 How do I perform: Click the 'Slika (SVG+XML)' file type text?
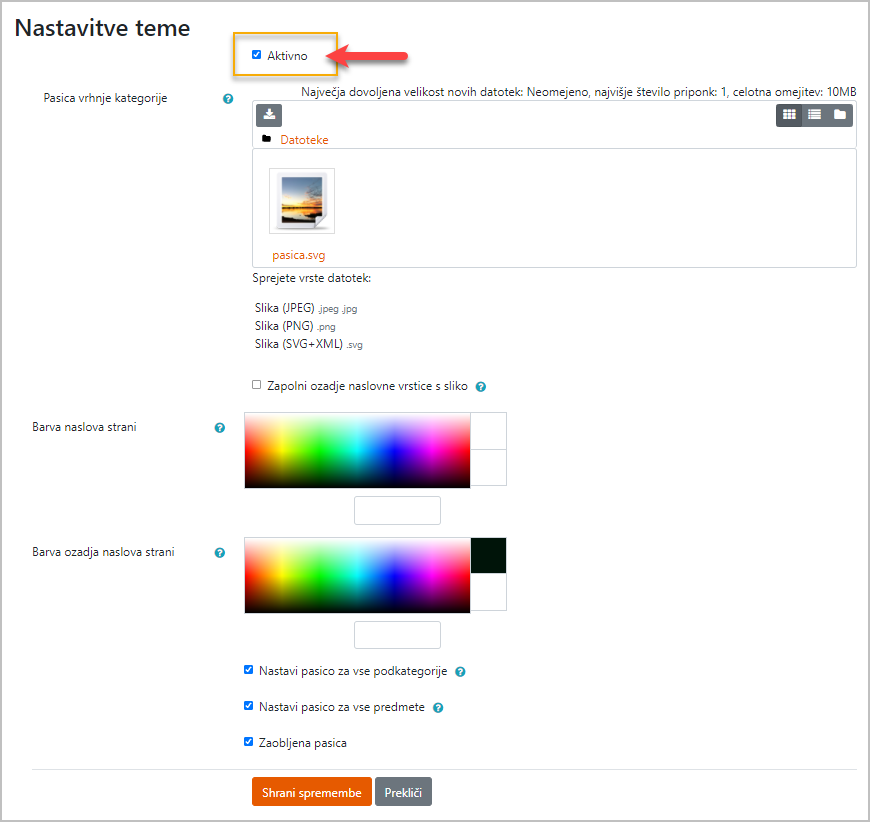(x=299, y=344)
